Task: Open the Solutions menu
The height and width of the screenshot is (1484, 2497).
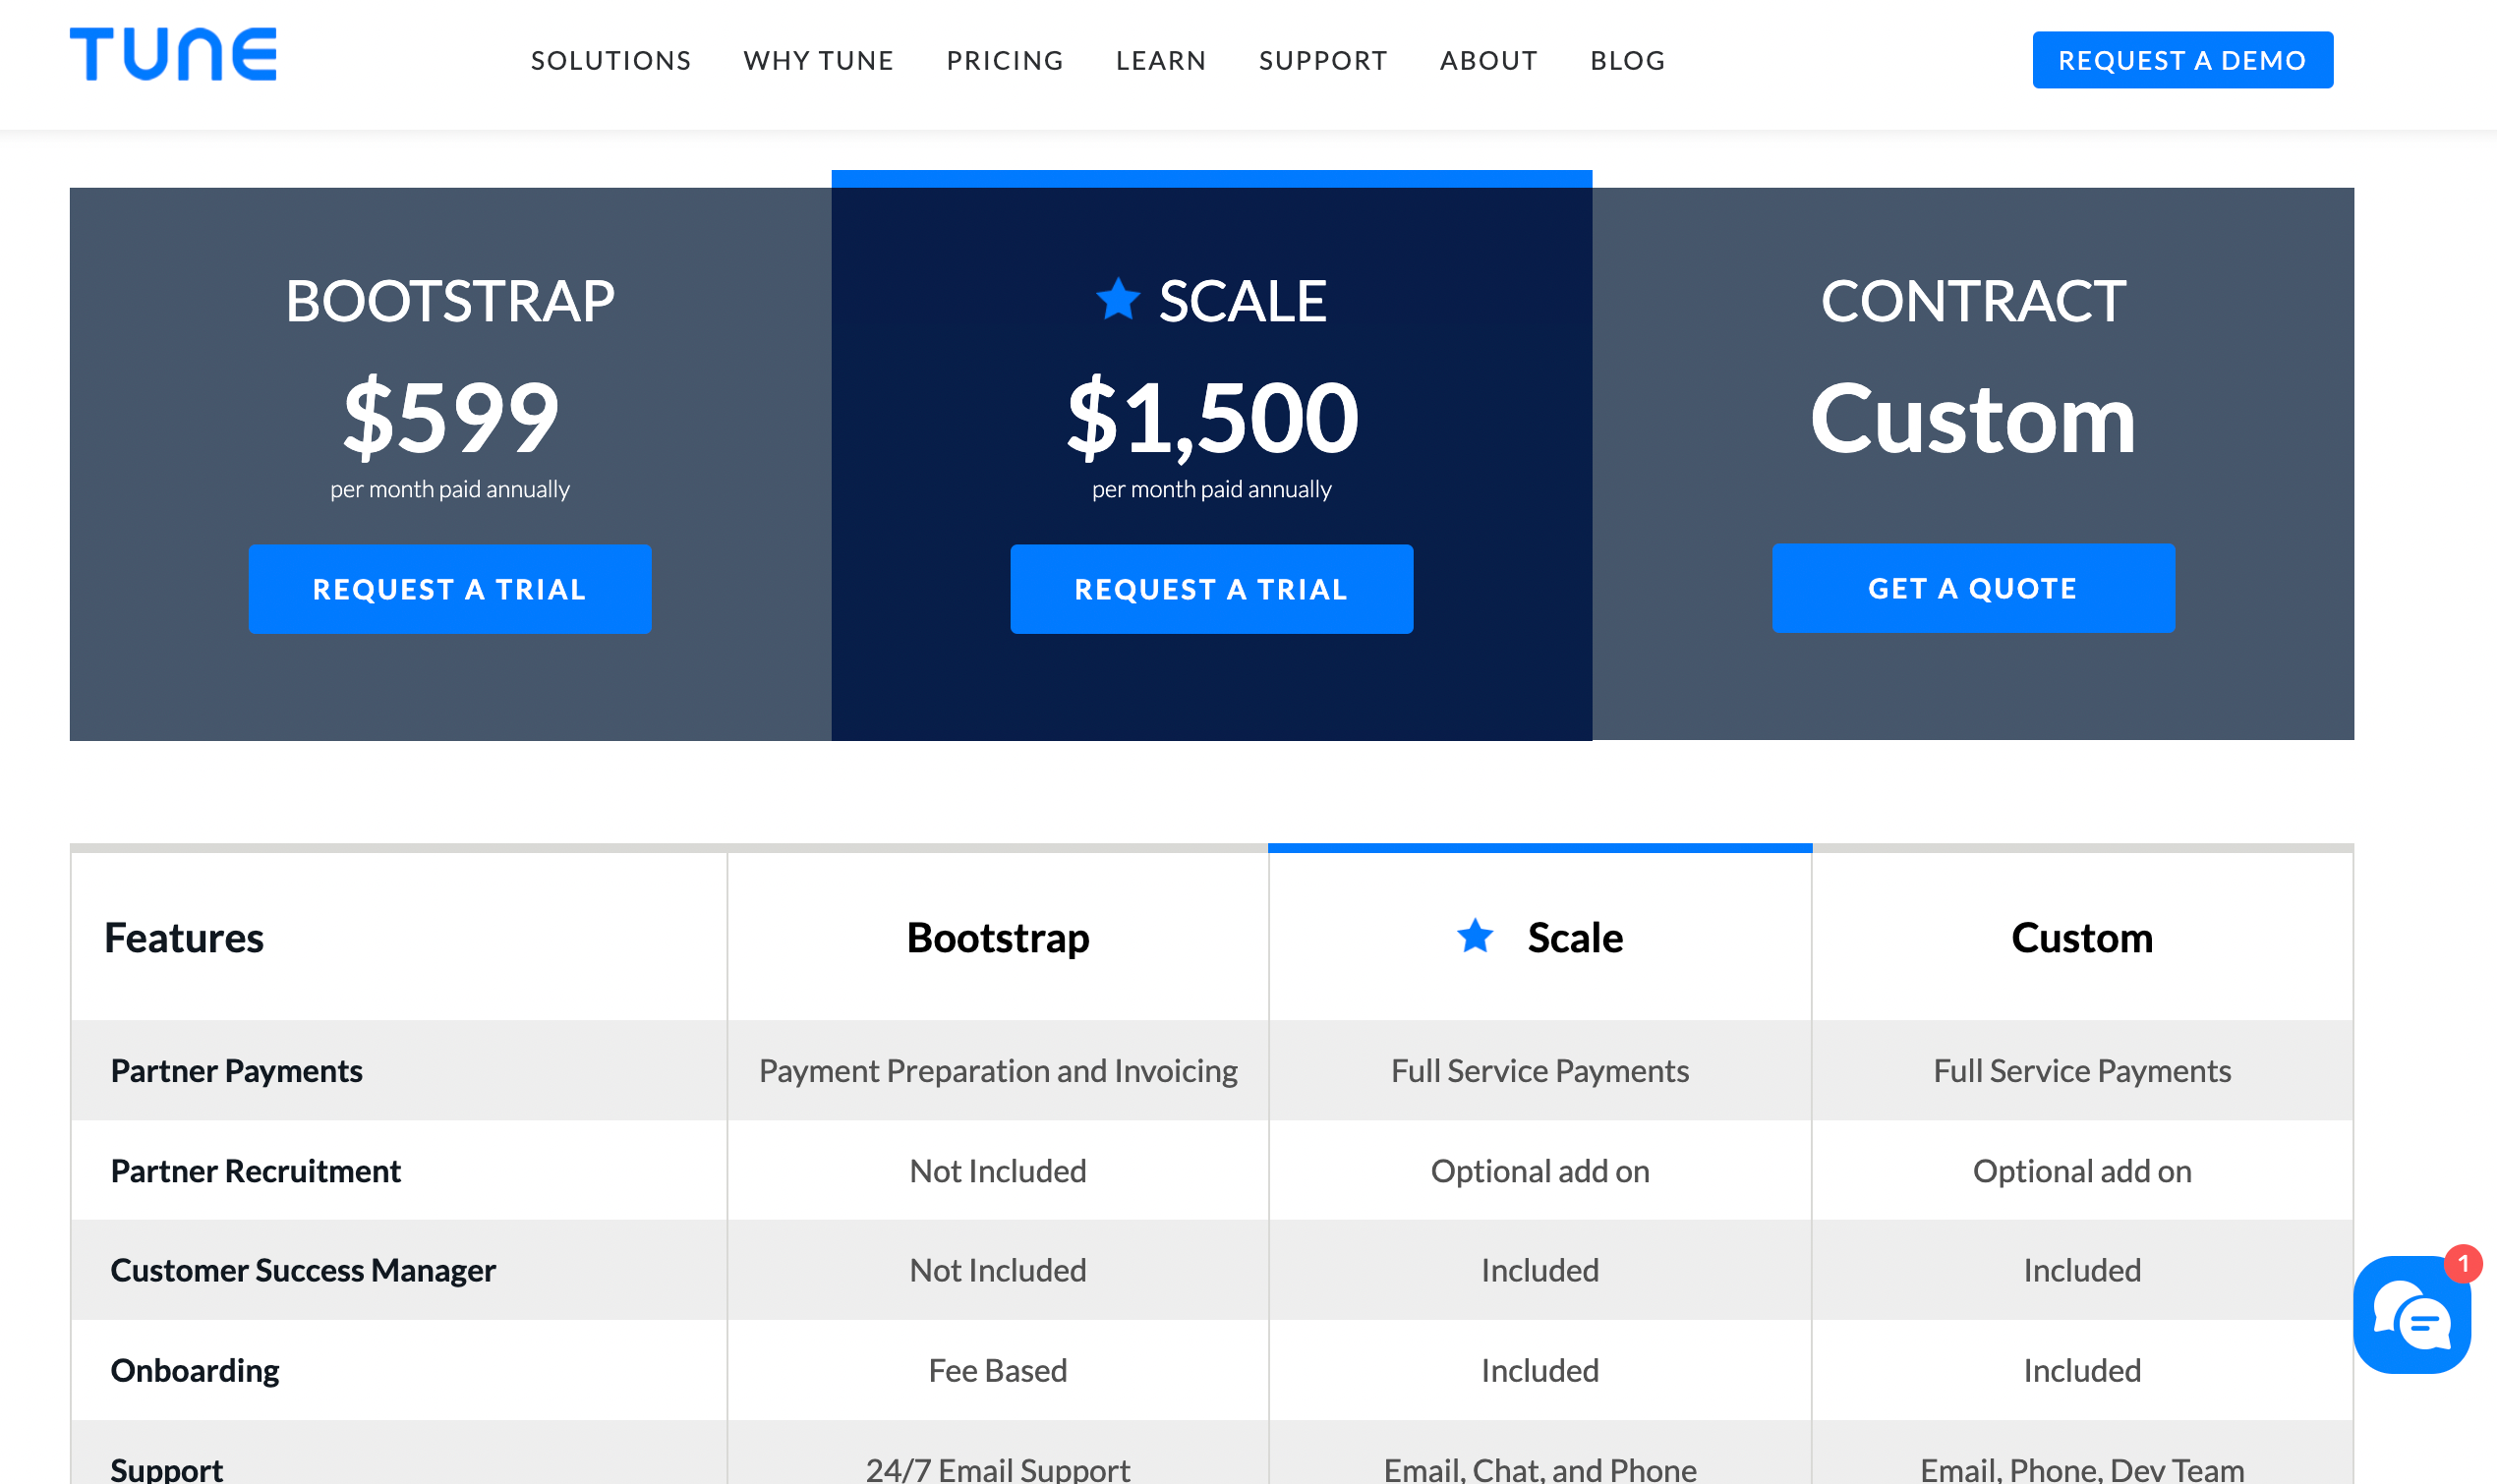Action: tap(611, 61)
